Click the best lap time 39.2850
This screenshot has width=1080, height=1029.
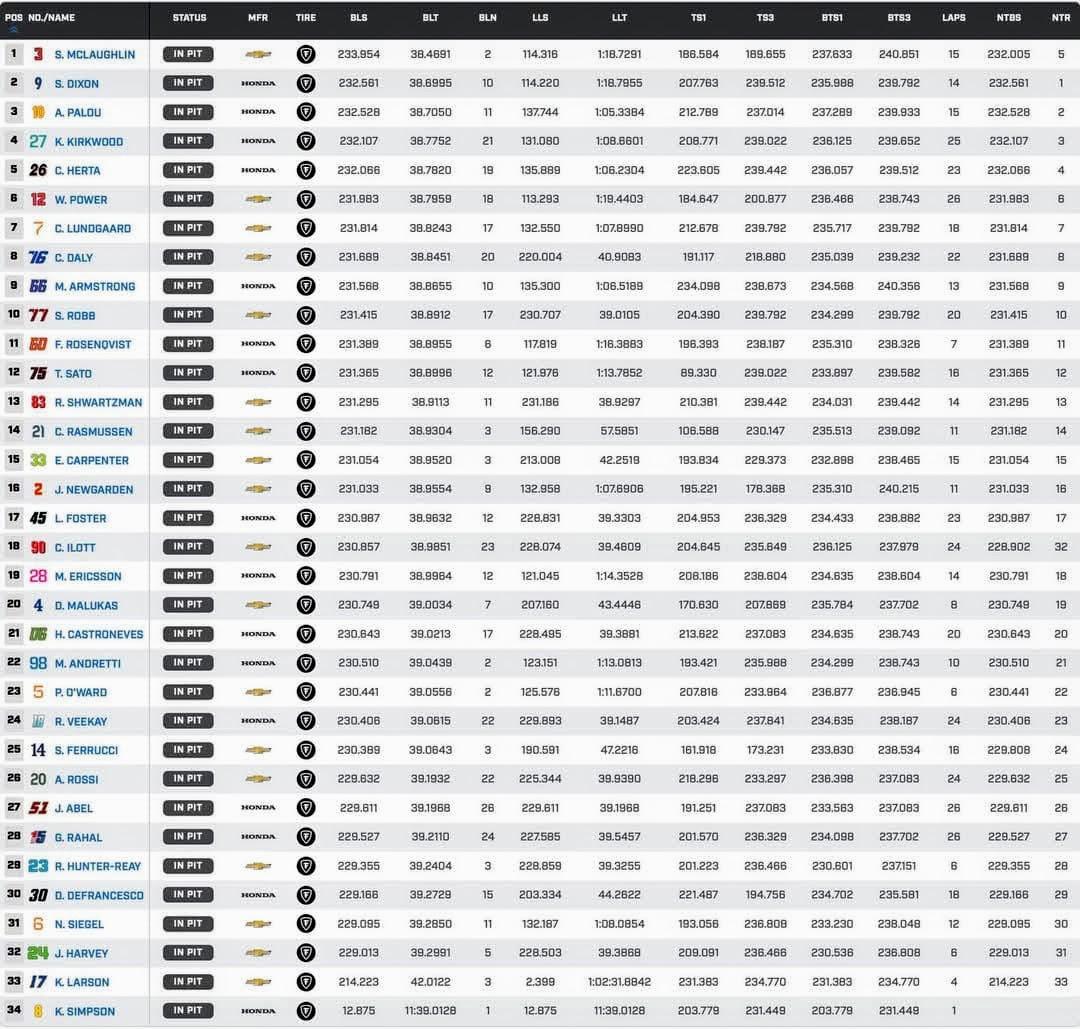[430, 924]
